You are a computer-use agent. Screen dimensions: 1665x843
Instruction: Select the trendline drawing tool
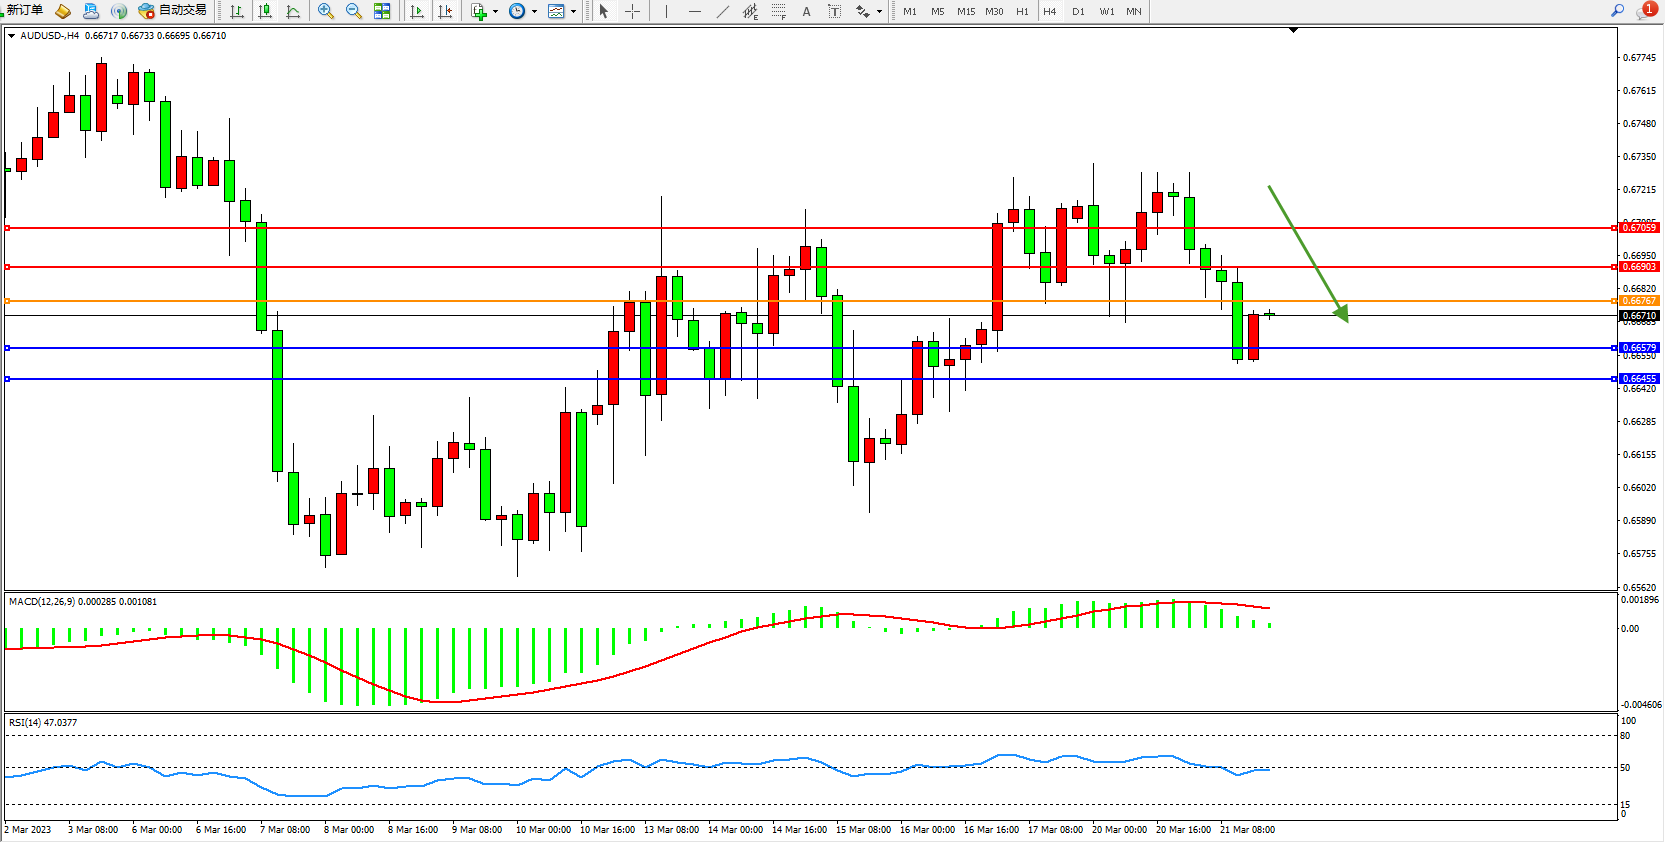point(723,11)
